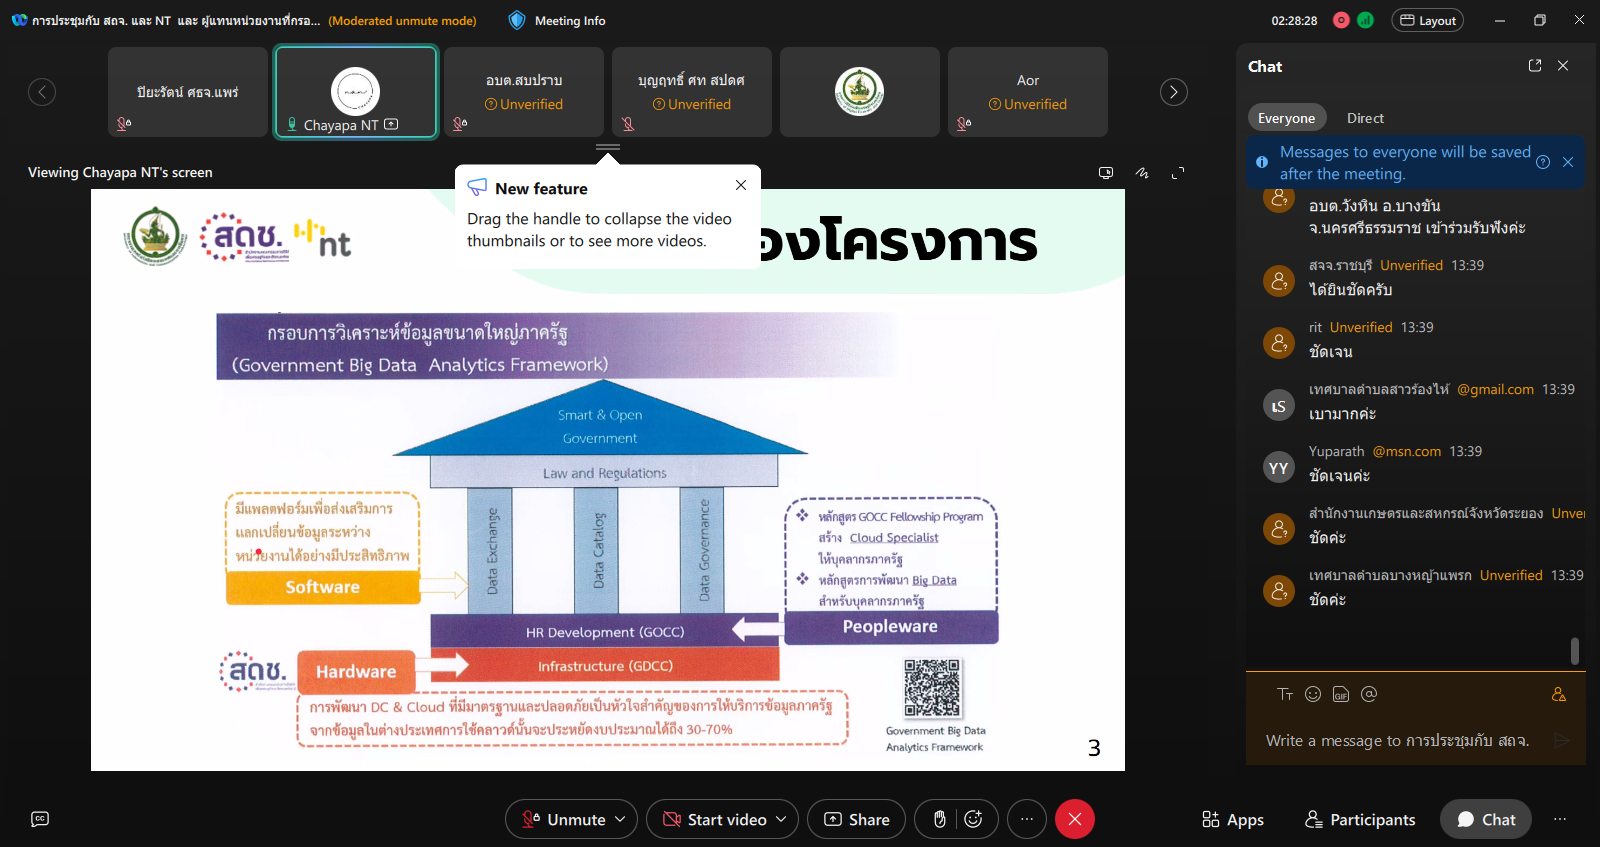Pop out the chat panel
This screenshot has width=1600, height=847.
1535,66
